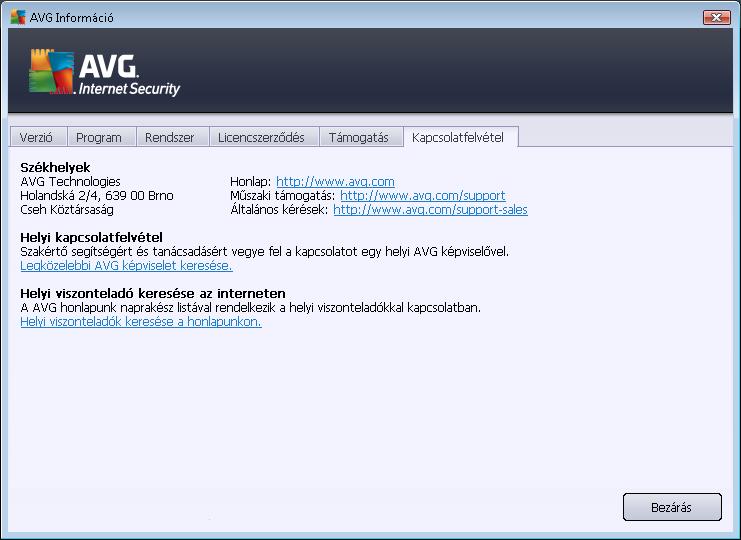Viewport: 741px width, 540px height.
Task: Click the Cseh Köztársaság text
Action: pos(67,210)
